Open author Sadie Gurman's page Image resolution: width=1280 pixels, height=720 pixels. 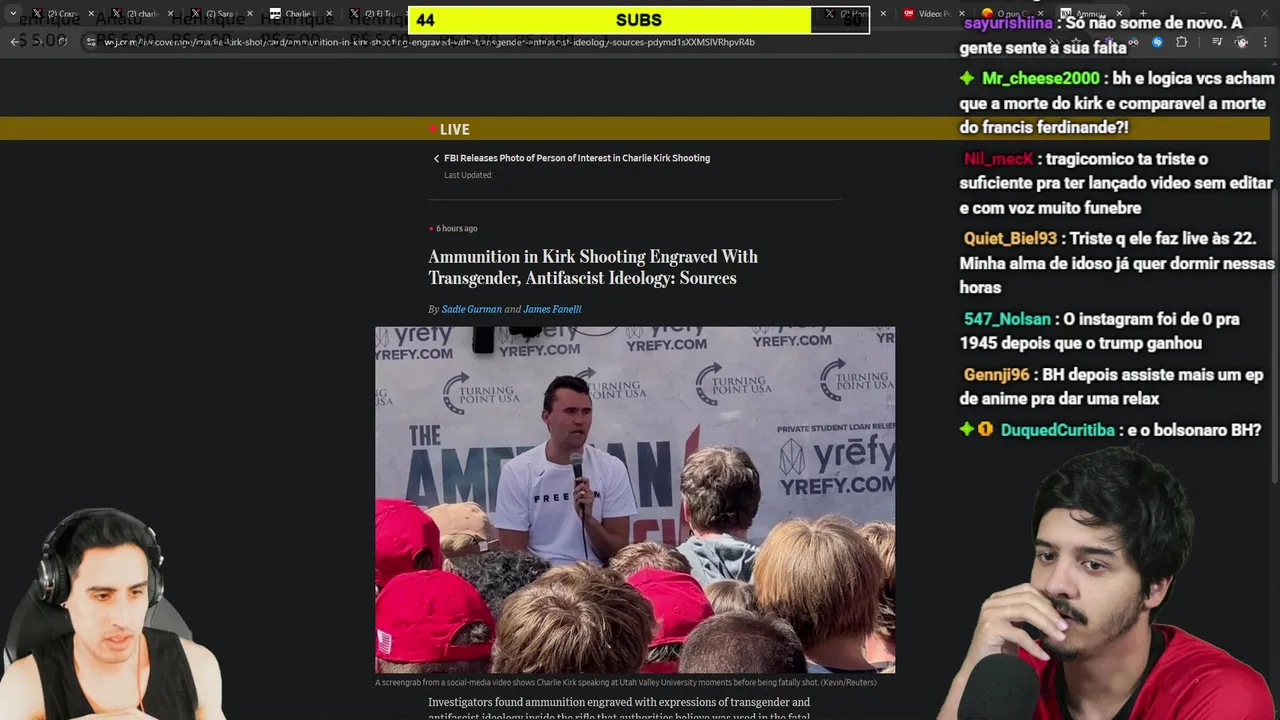point(472,309)
